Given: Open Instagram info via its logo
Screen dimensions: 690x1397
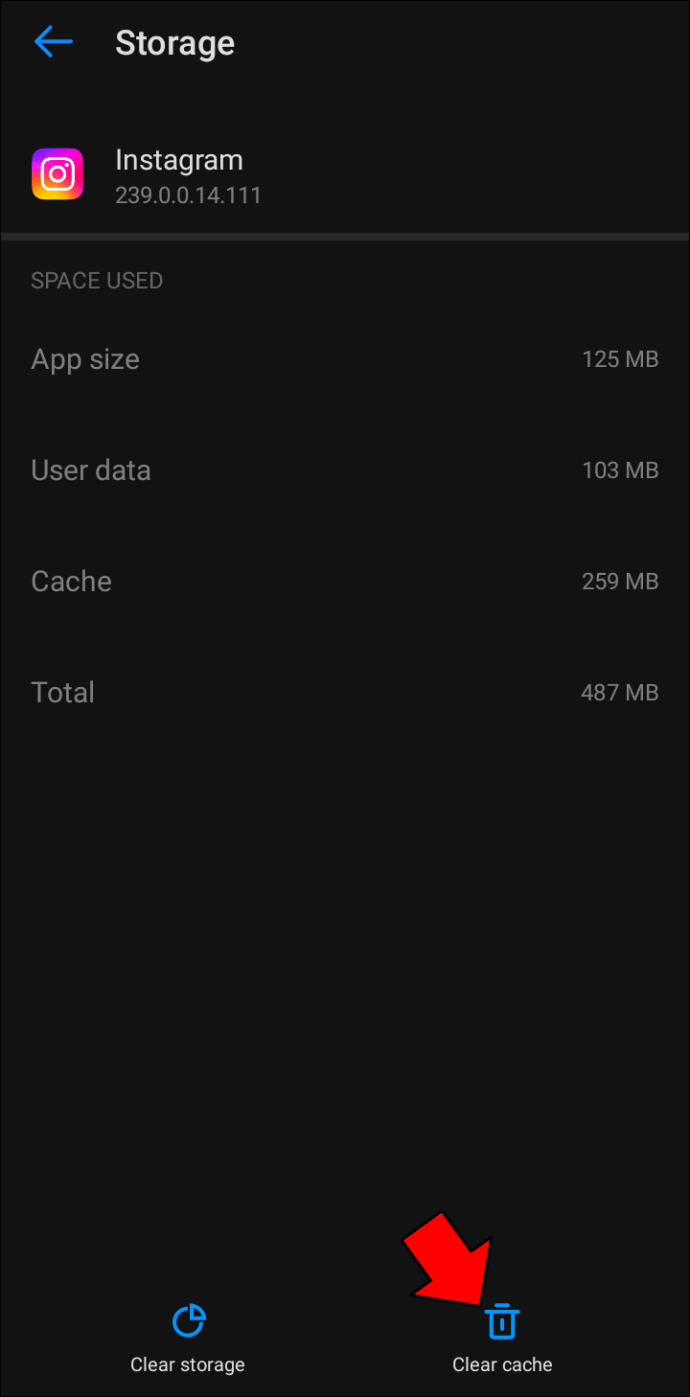Looking at the screenshot, I should (x=57, y=173).
